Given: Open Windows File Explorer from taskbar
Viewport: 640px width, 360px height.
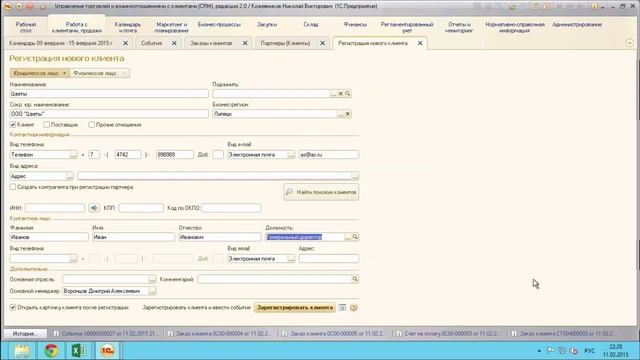Looking at the screenshot, I should point(22,351).
